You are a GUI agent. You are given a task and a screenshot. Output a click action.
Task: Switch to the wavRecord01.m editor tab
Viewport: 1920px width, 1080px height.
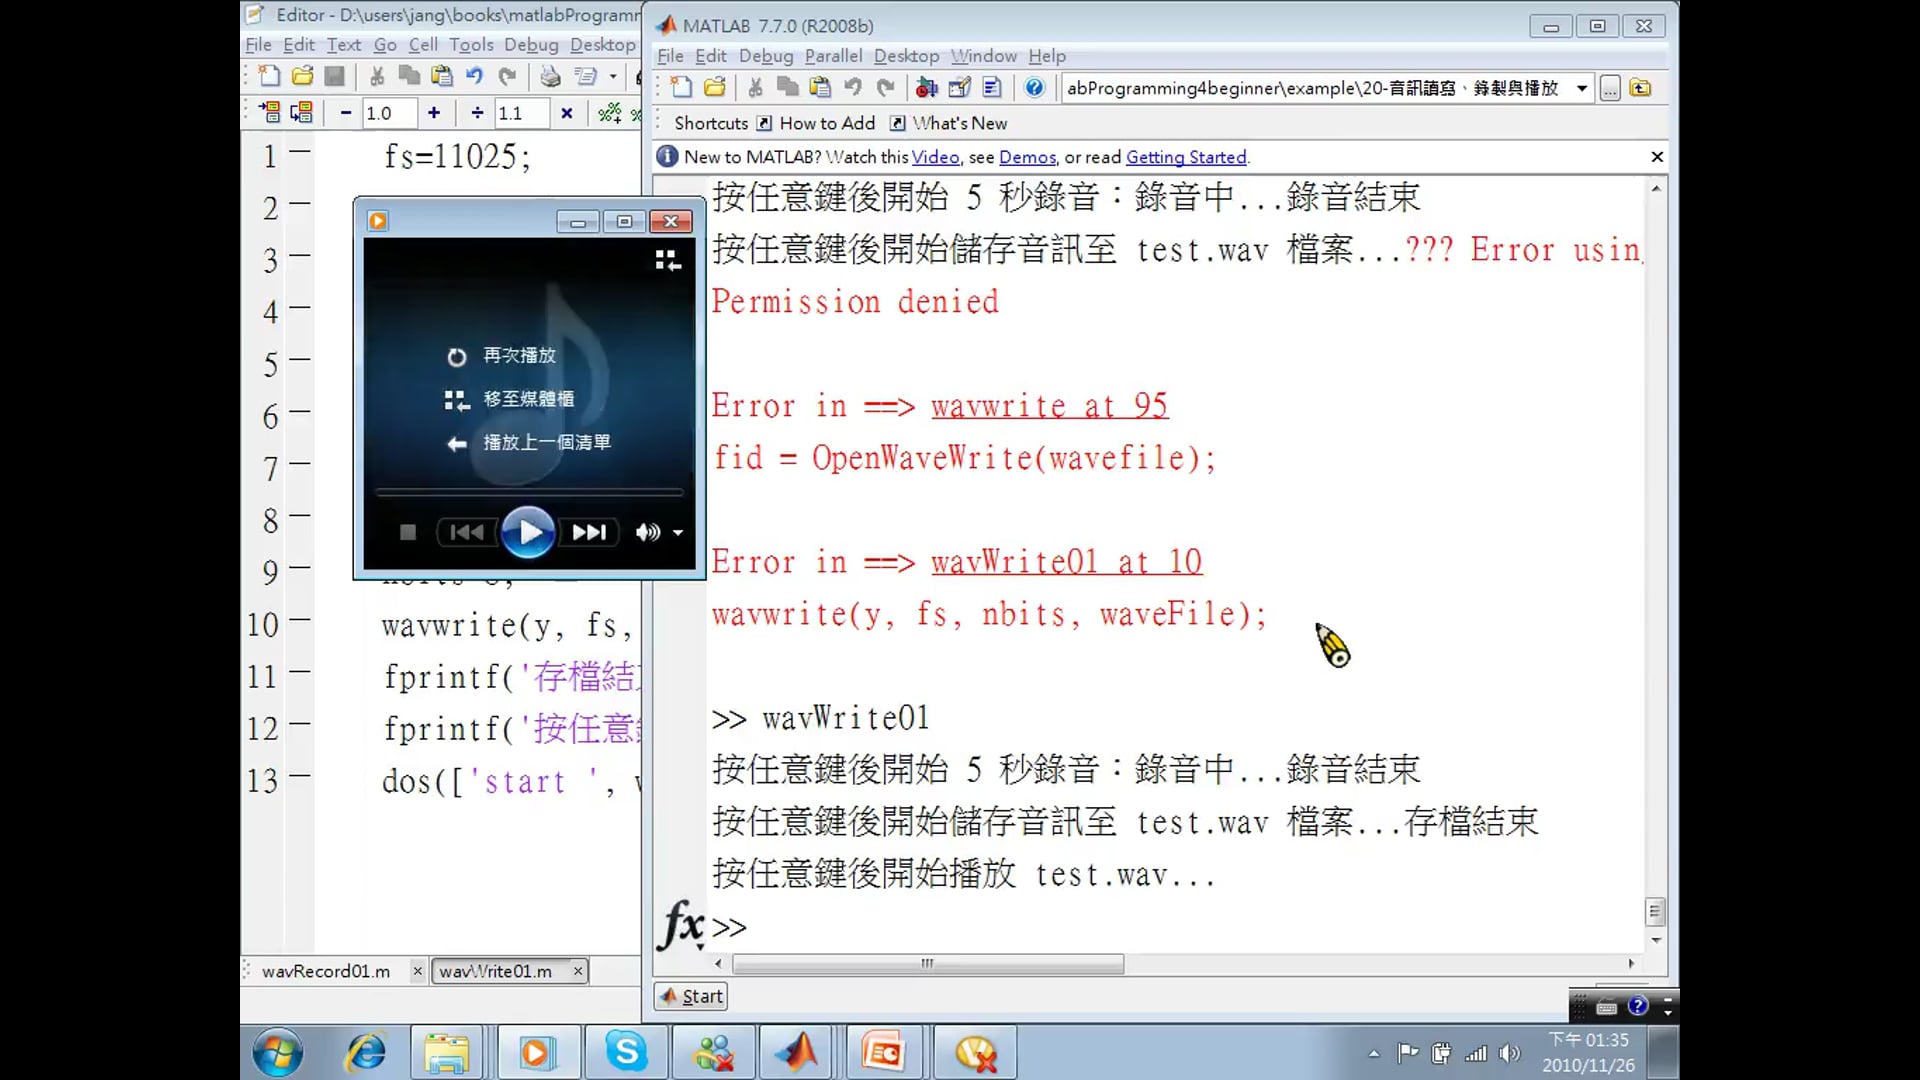click(x=326, y=971)
